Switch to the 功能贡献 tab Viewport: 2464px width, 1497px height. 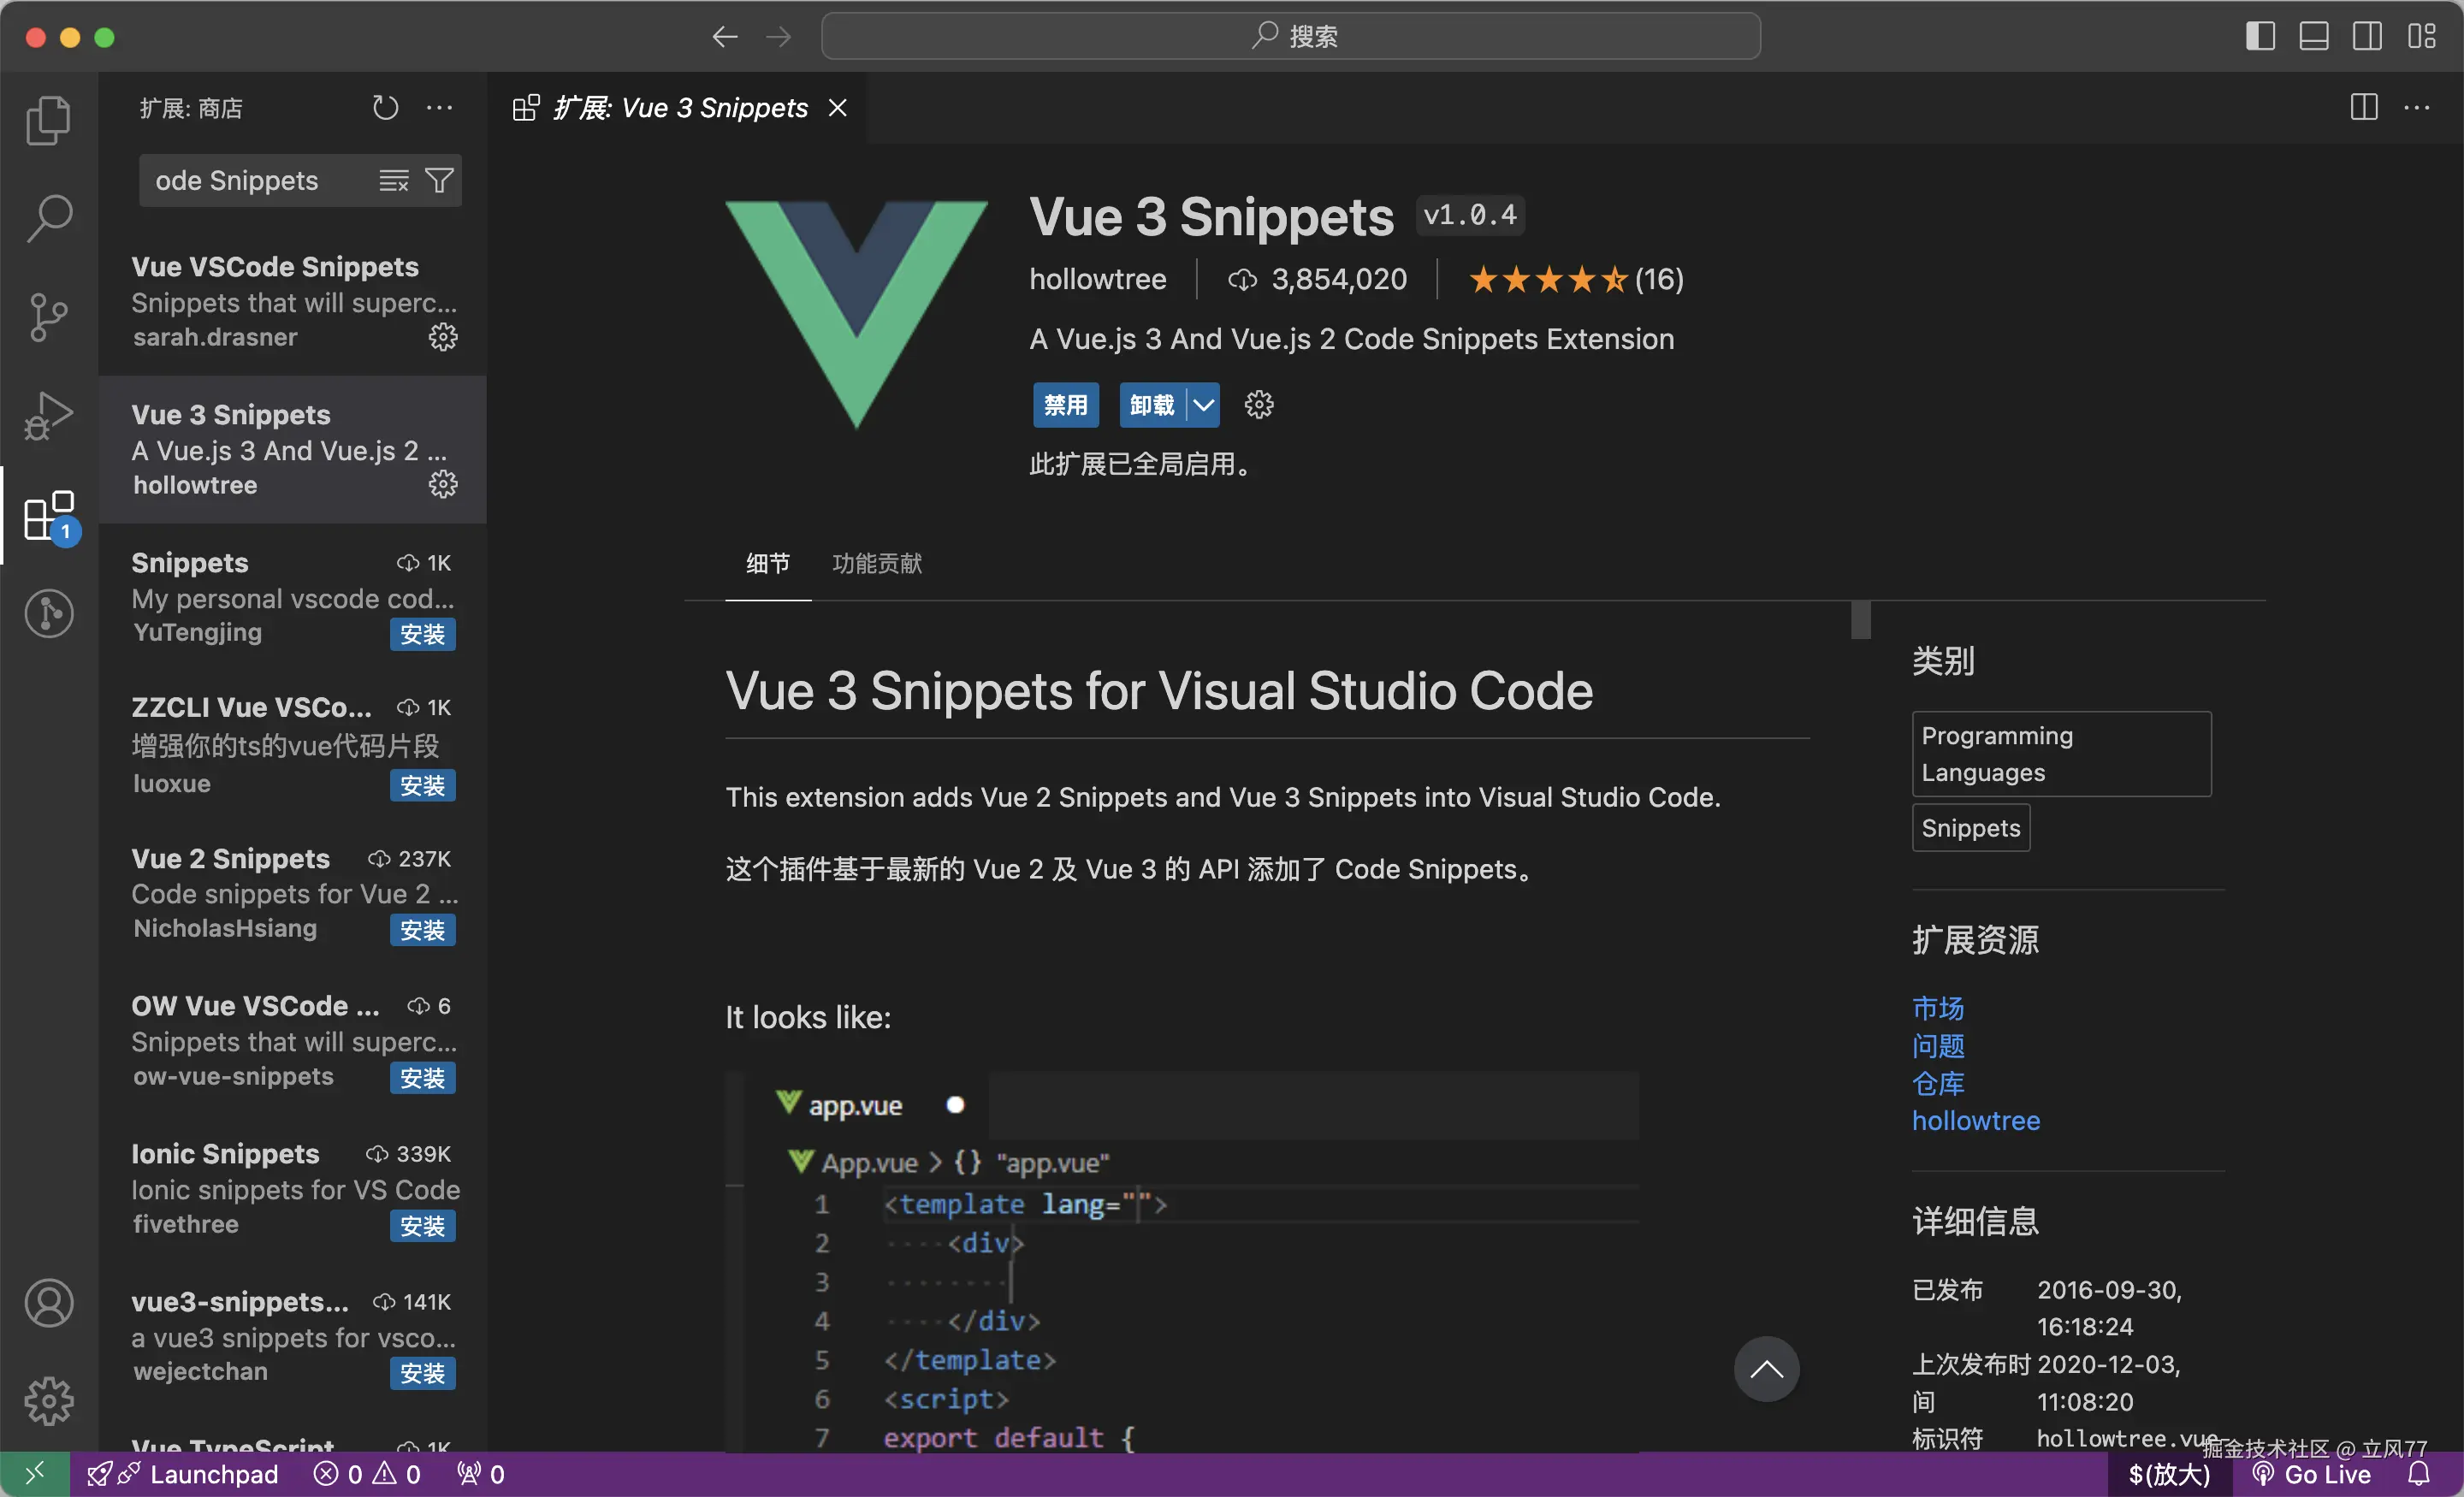click(x=877, y=563)
